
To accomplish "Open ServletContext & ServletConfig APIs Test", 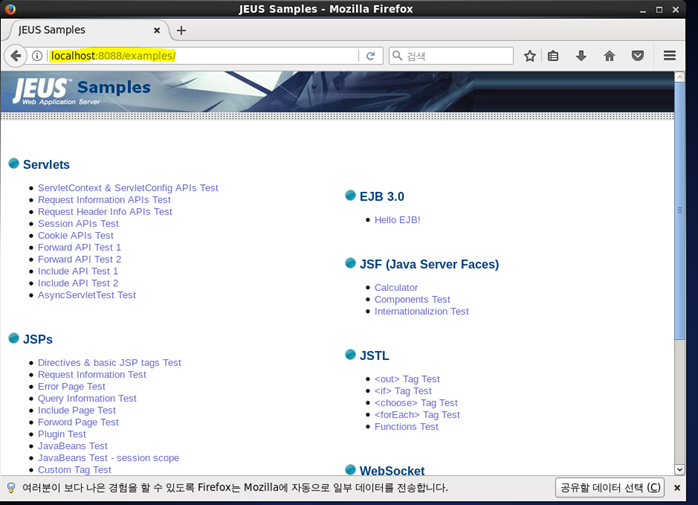I will [x=128, y=188].
